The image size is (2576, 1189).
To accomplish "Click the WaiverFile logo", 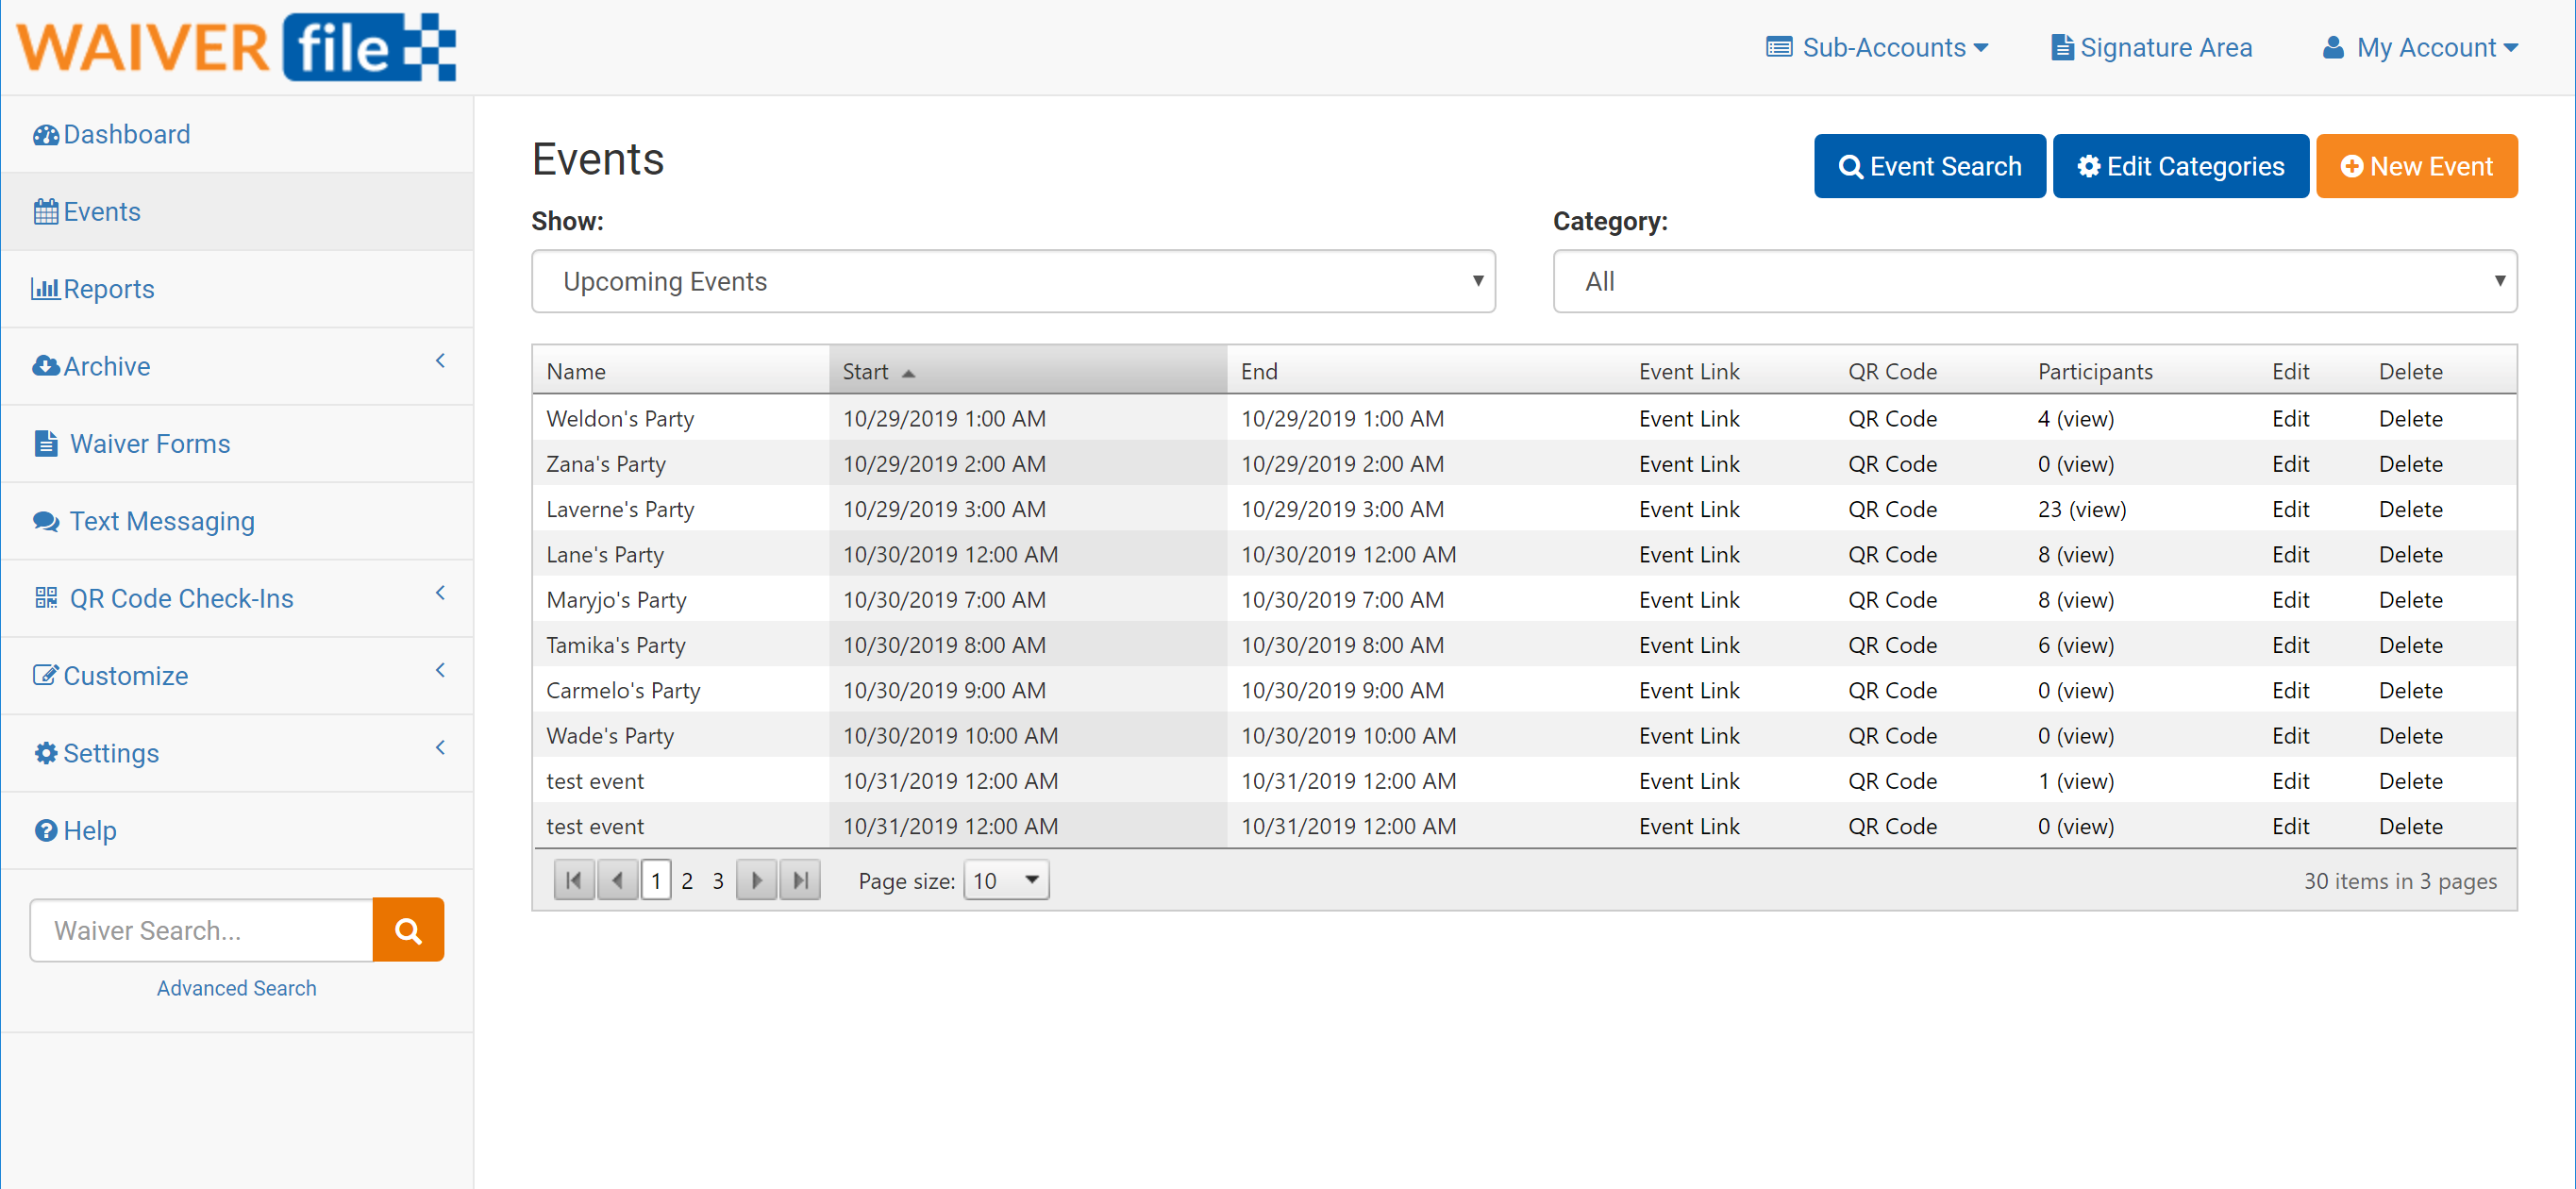I will click(x=236, y=47).
